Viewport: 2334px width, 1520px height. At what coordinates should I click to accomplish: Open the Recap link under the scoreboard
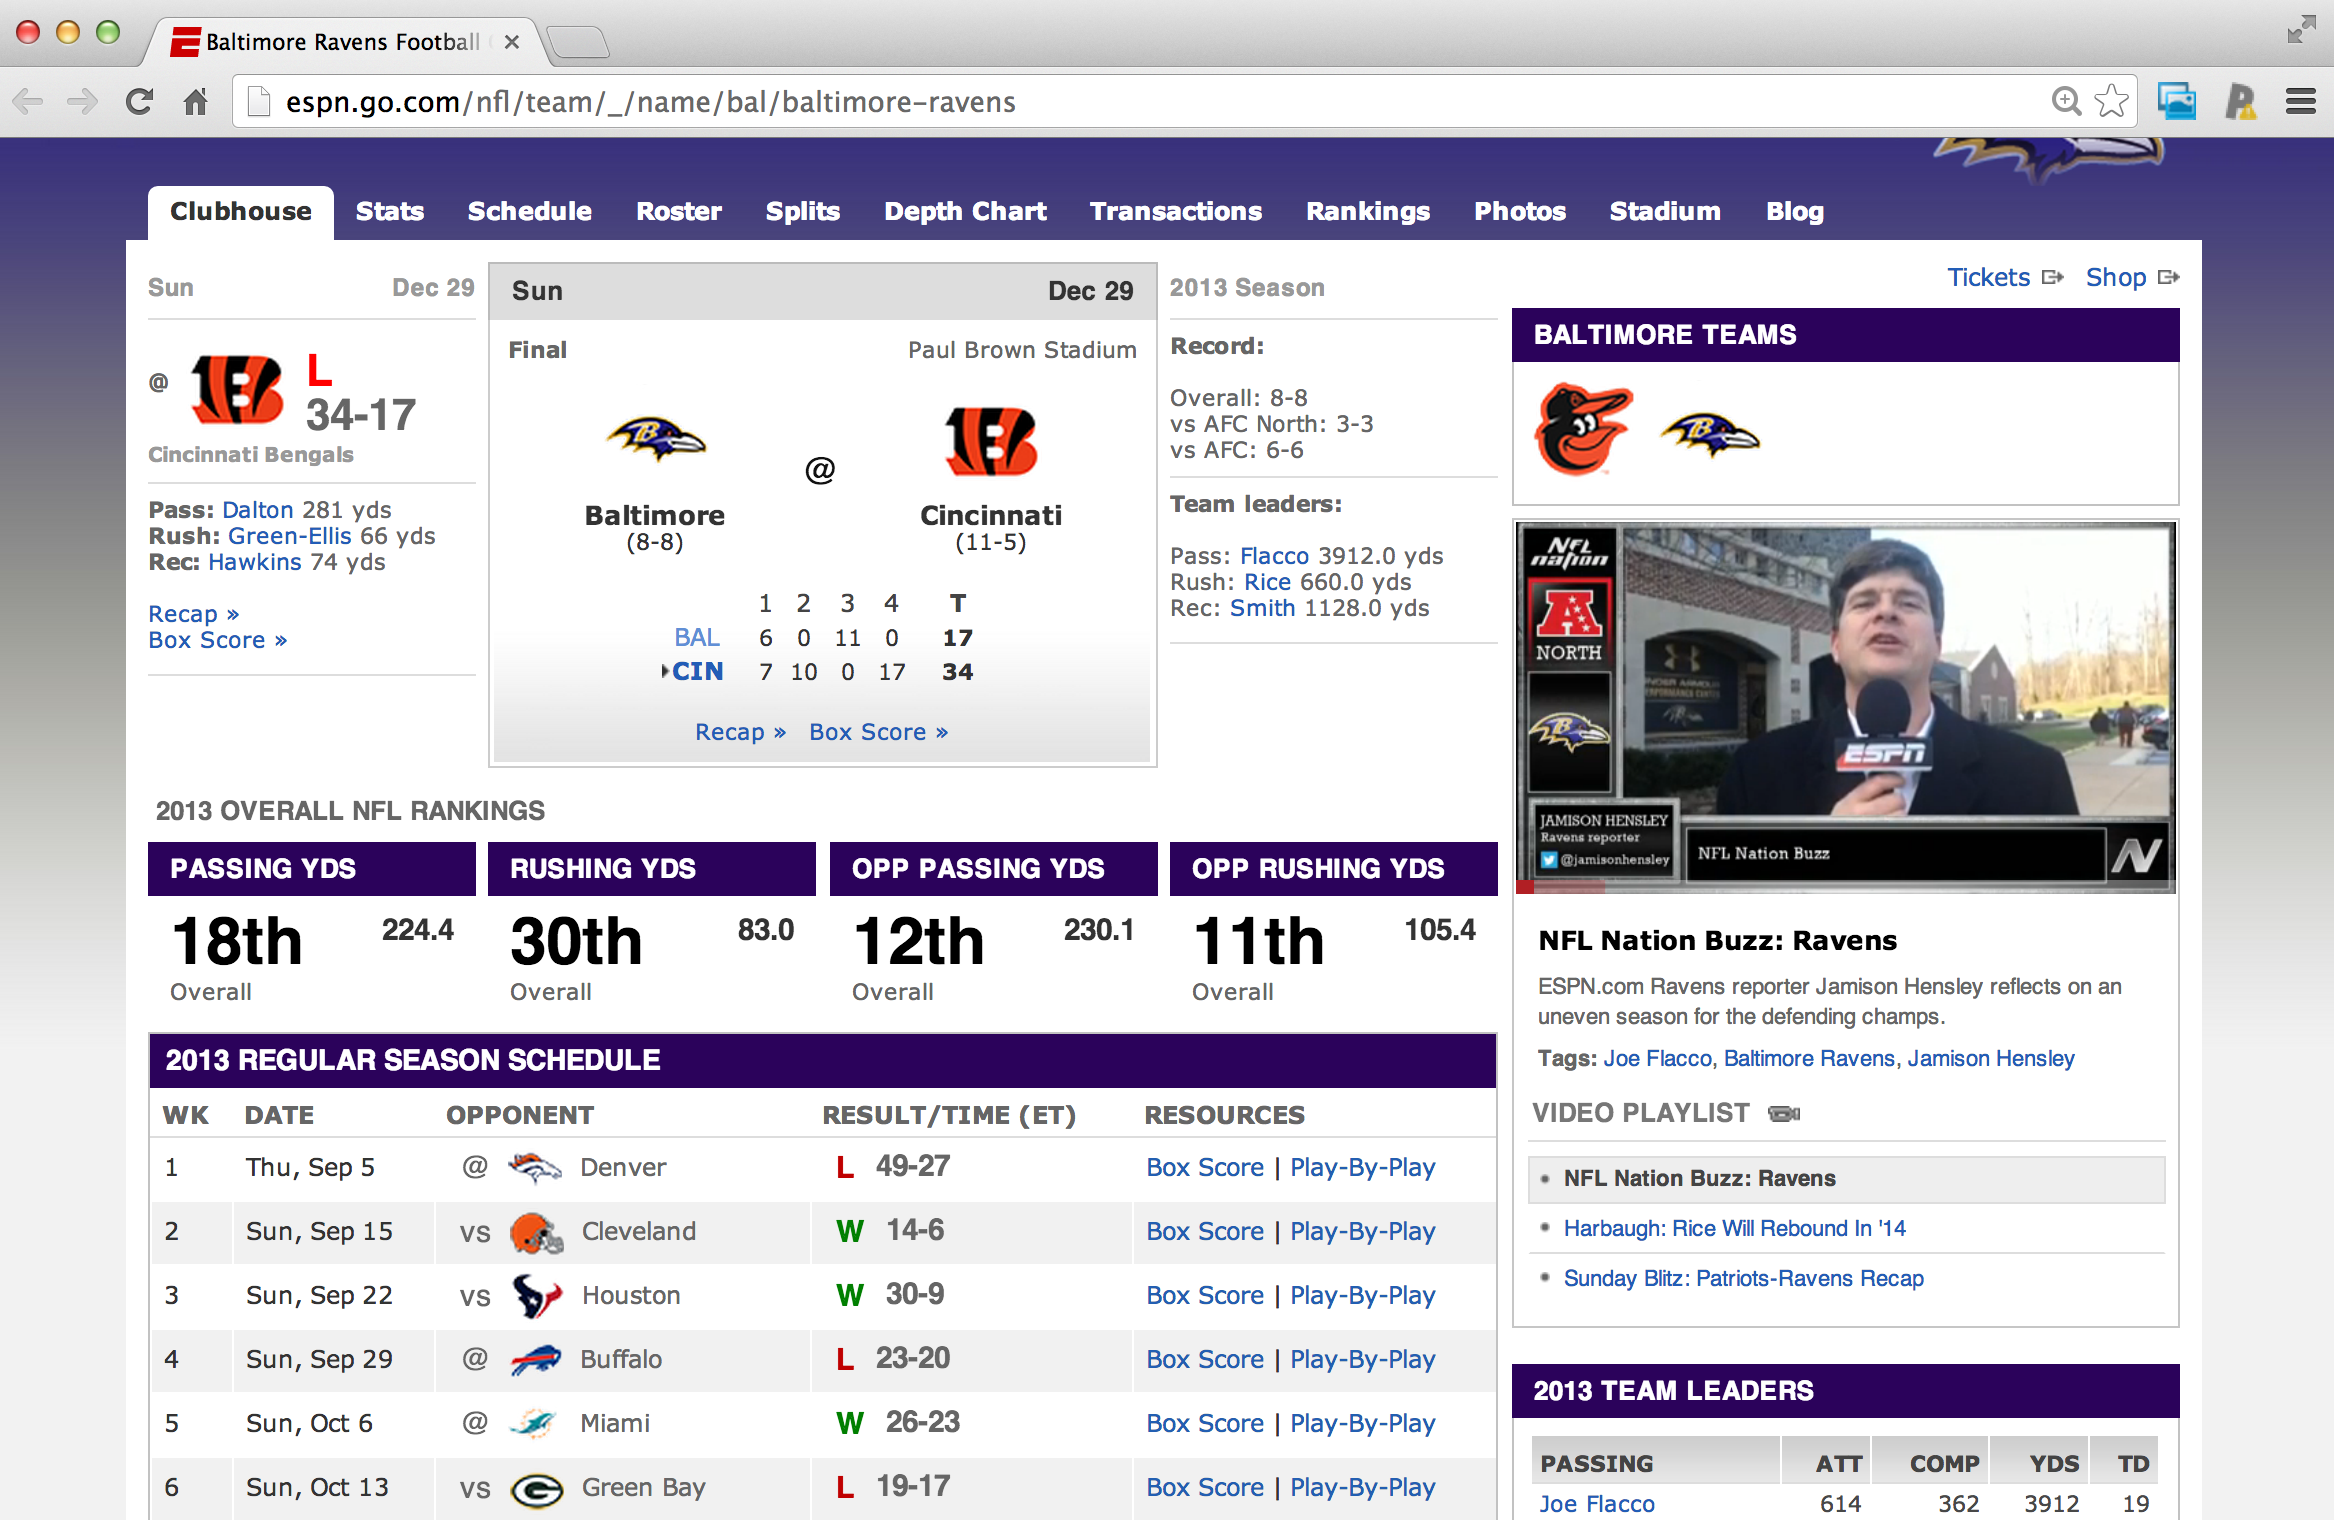click(x=740, y=732)
